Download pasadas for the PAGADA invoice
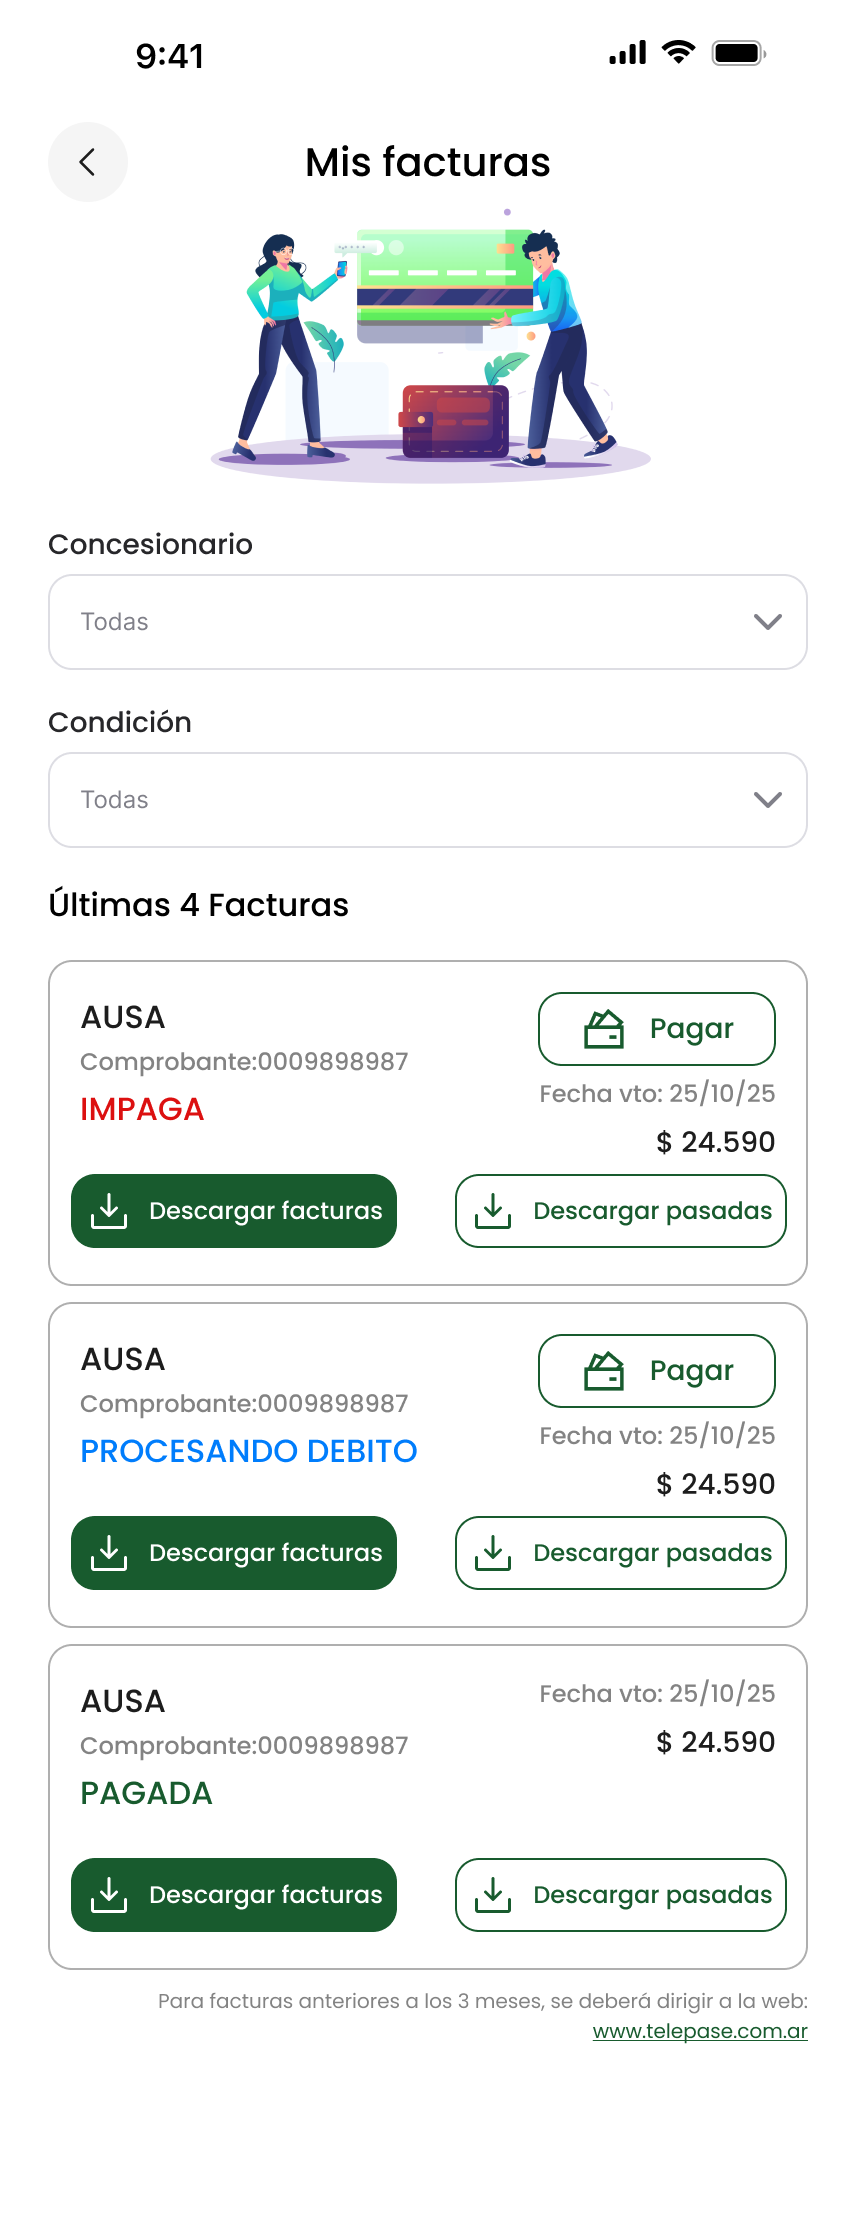856x2230 pixels. point(621,1894)
